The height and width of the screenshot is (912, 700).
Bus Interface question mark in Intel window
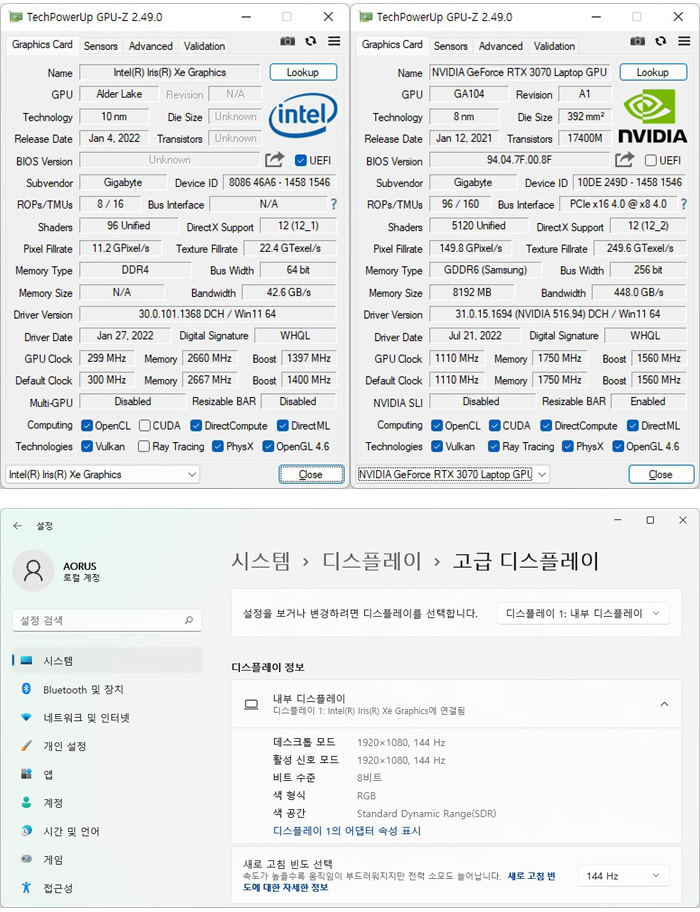point(334,204)
